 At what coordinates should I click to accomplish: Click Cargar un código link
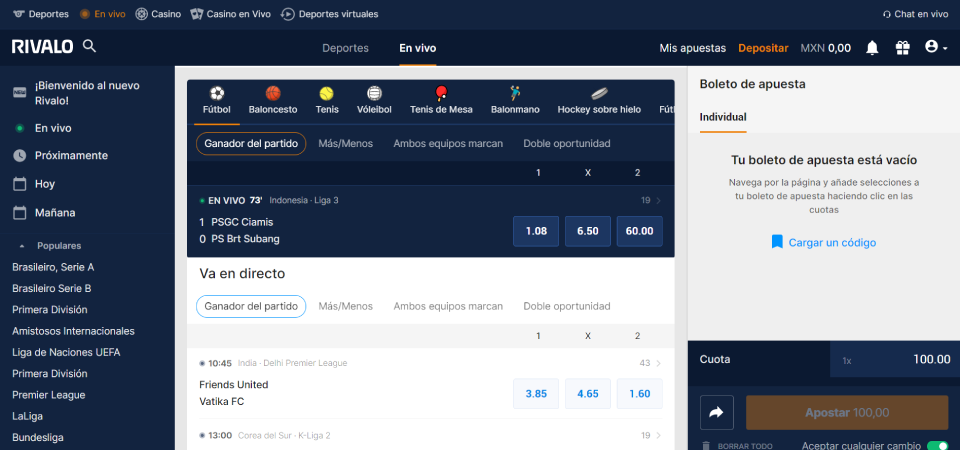pyautogui.click(x=832, y=242)
